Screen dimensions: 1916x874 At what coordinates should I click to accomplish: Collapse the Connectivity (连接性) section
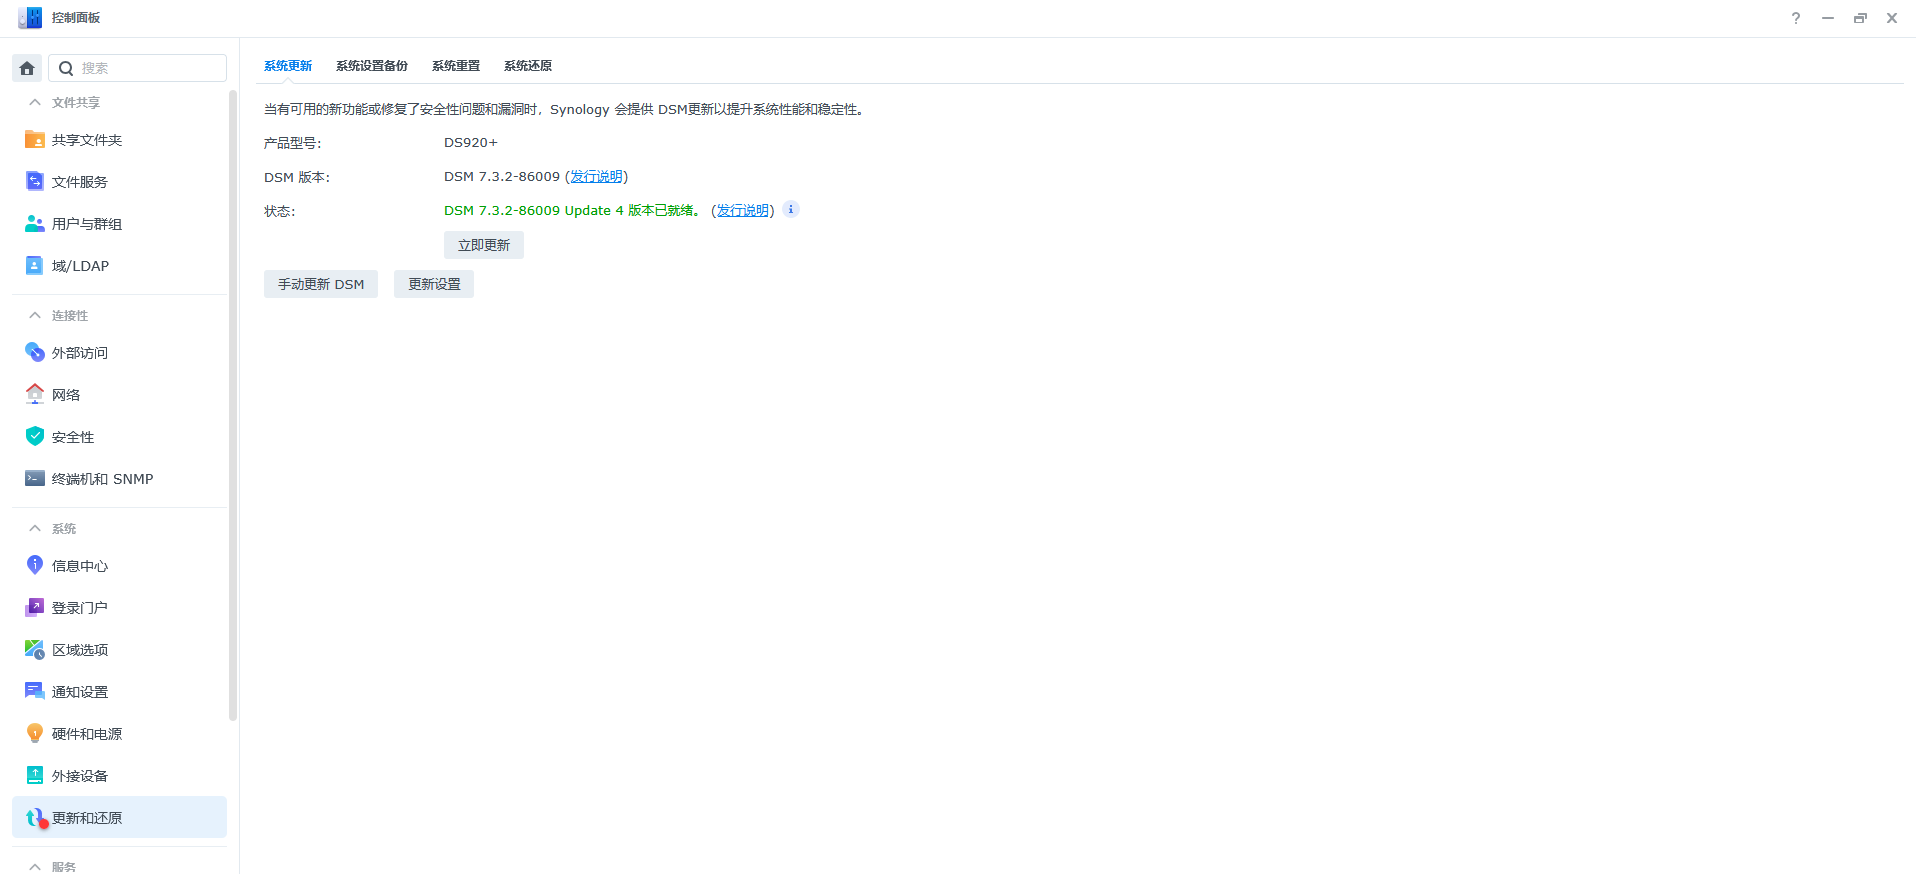pos(35,315)
